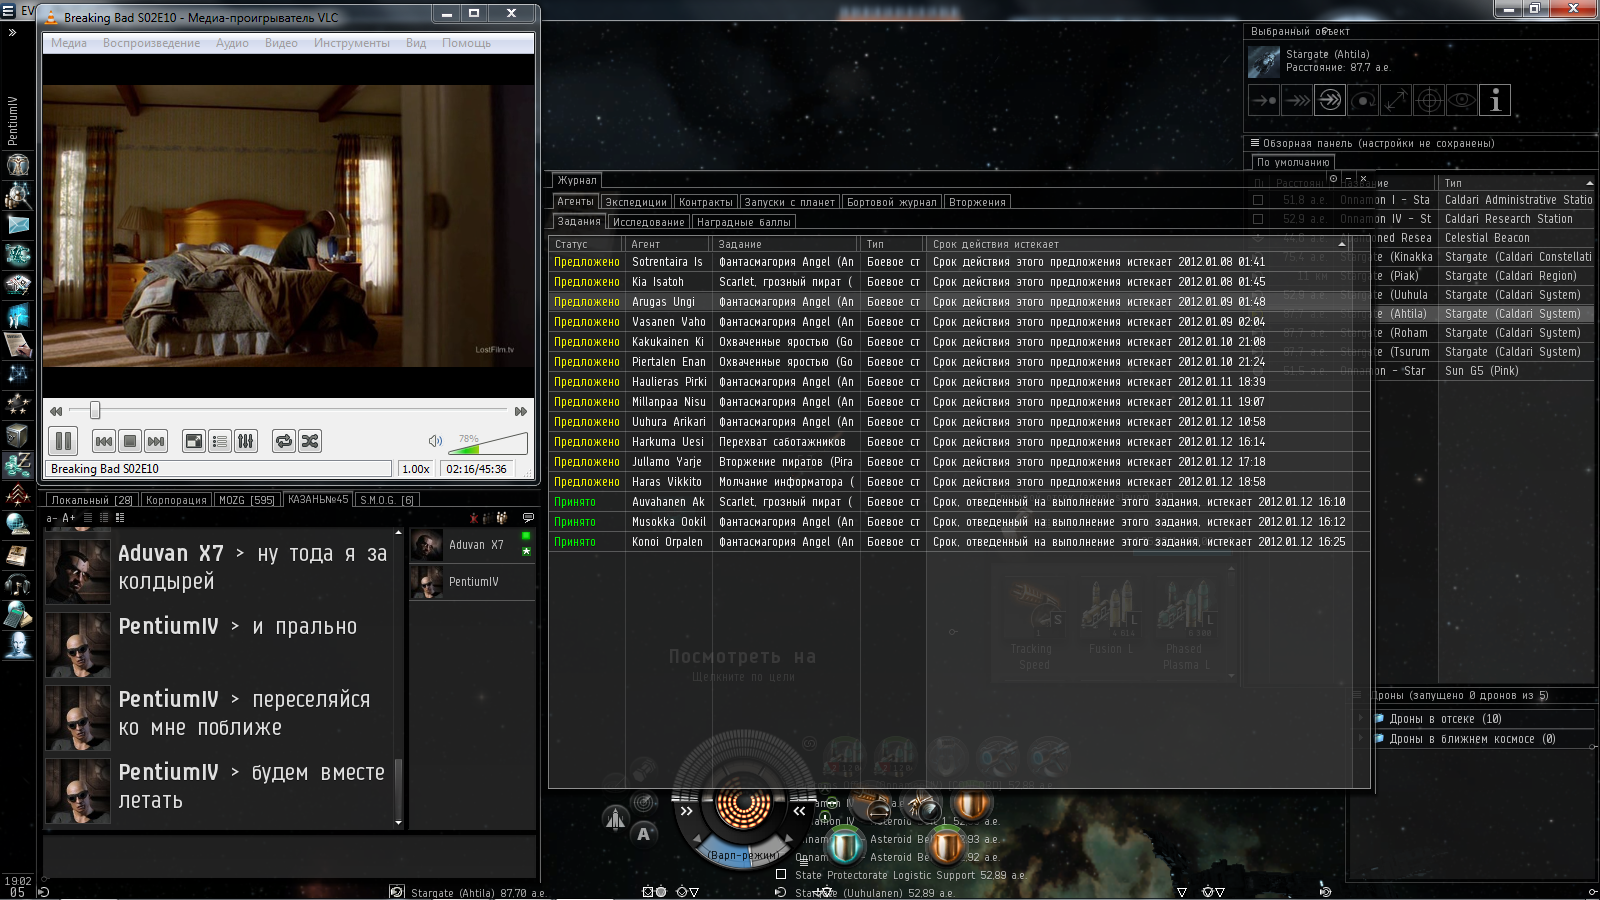Sort missions by Статус column

click(586, 244)
